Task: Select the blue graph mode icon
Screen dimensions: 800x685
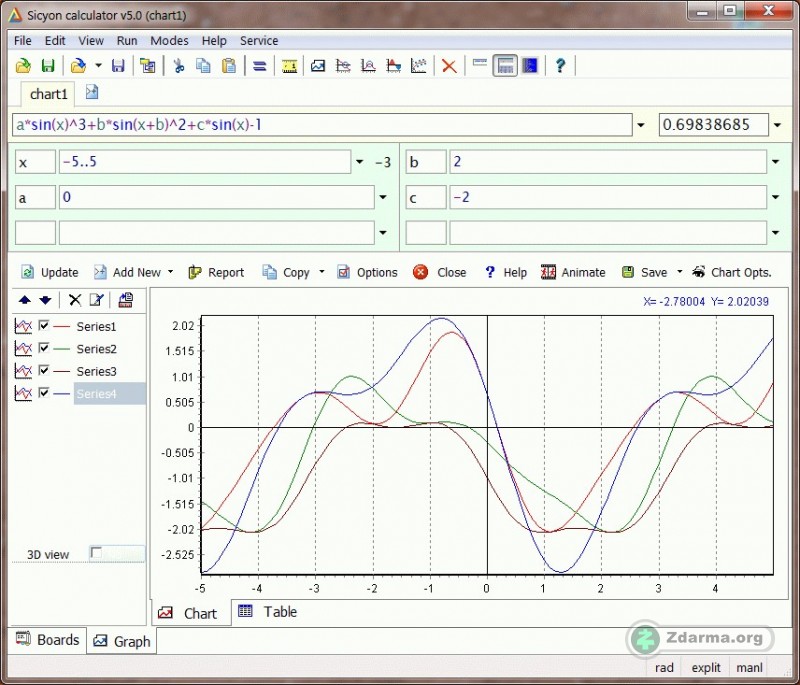Action: coord(530,66)
